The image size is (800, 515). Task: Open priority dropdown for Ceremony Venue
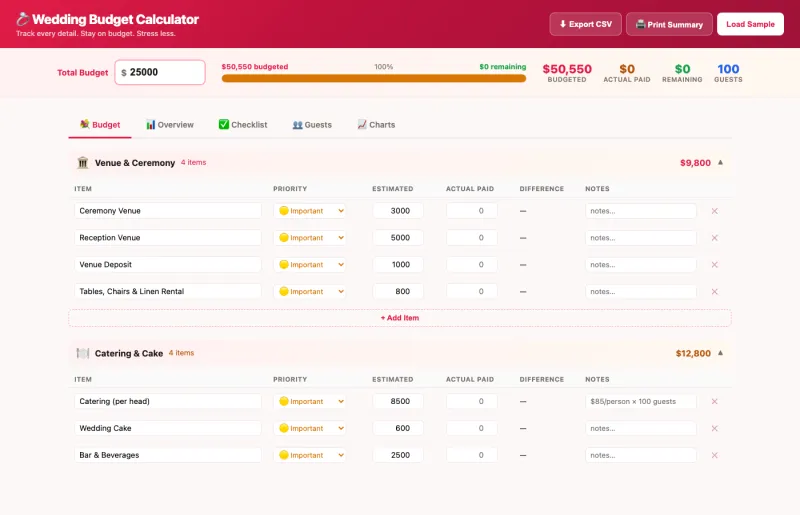311,211
